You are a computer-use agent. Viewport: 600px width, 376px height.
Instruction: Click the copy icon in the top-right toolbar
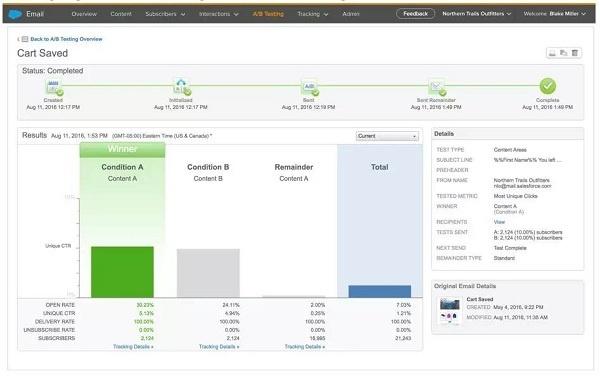(564, 53)
